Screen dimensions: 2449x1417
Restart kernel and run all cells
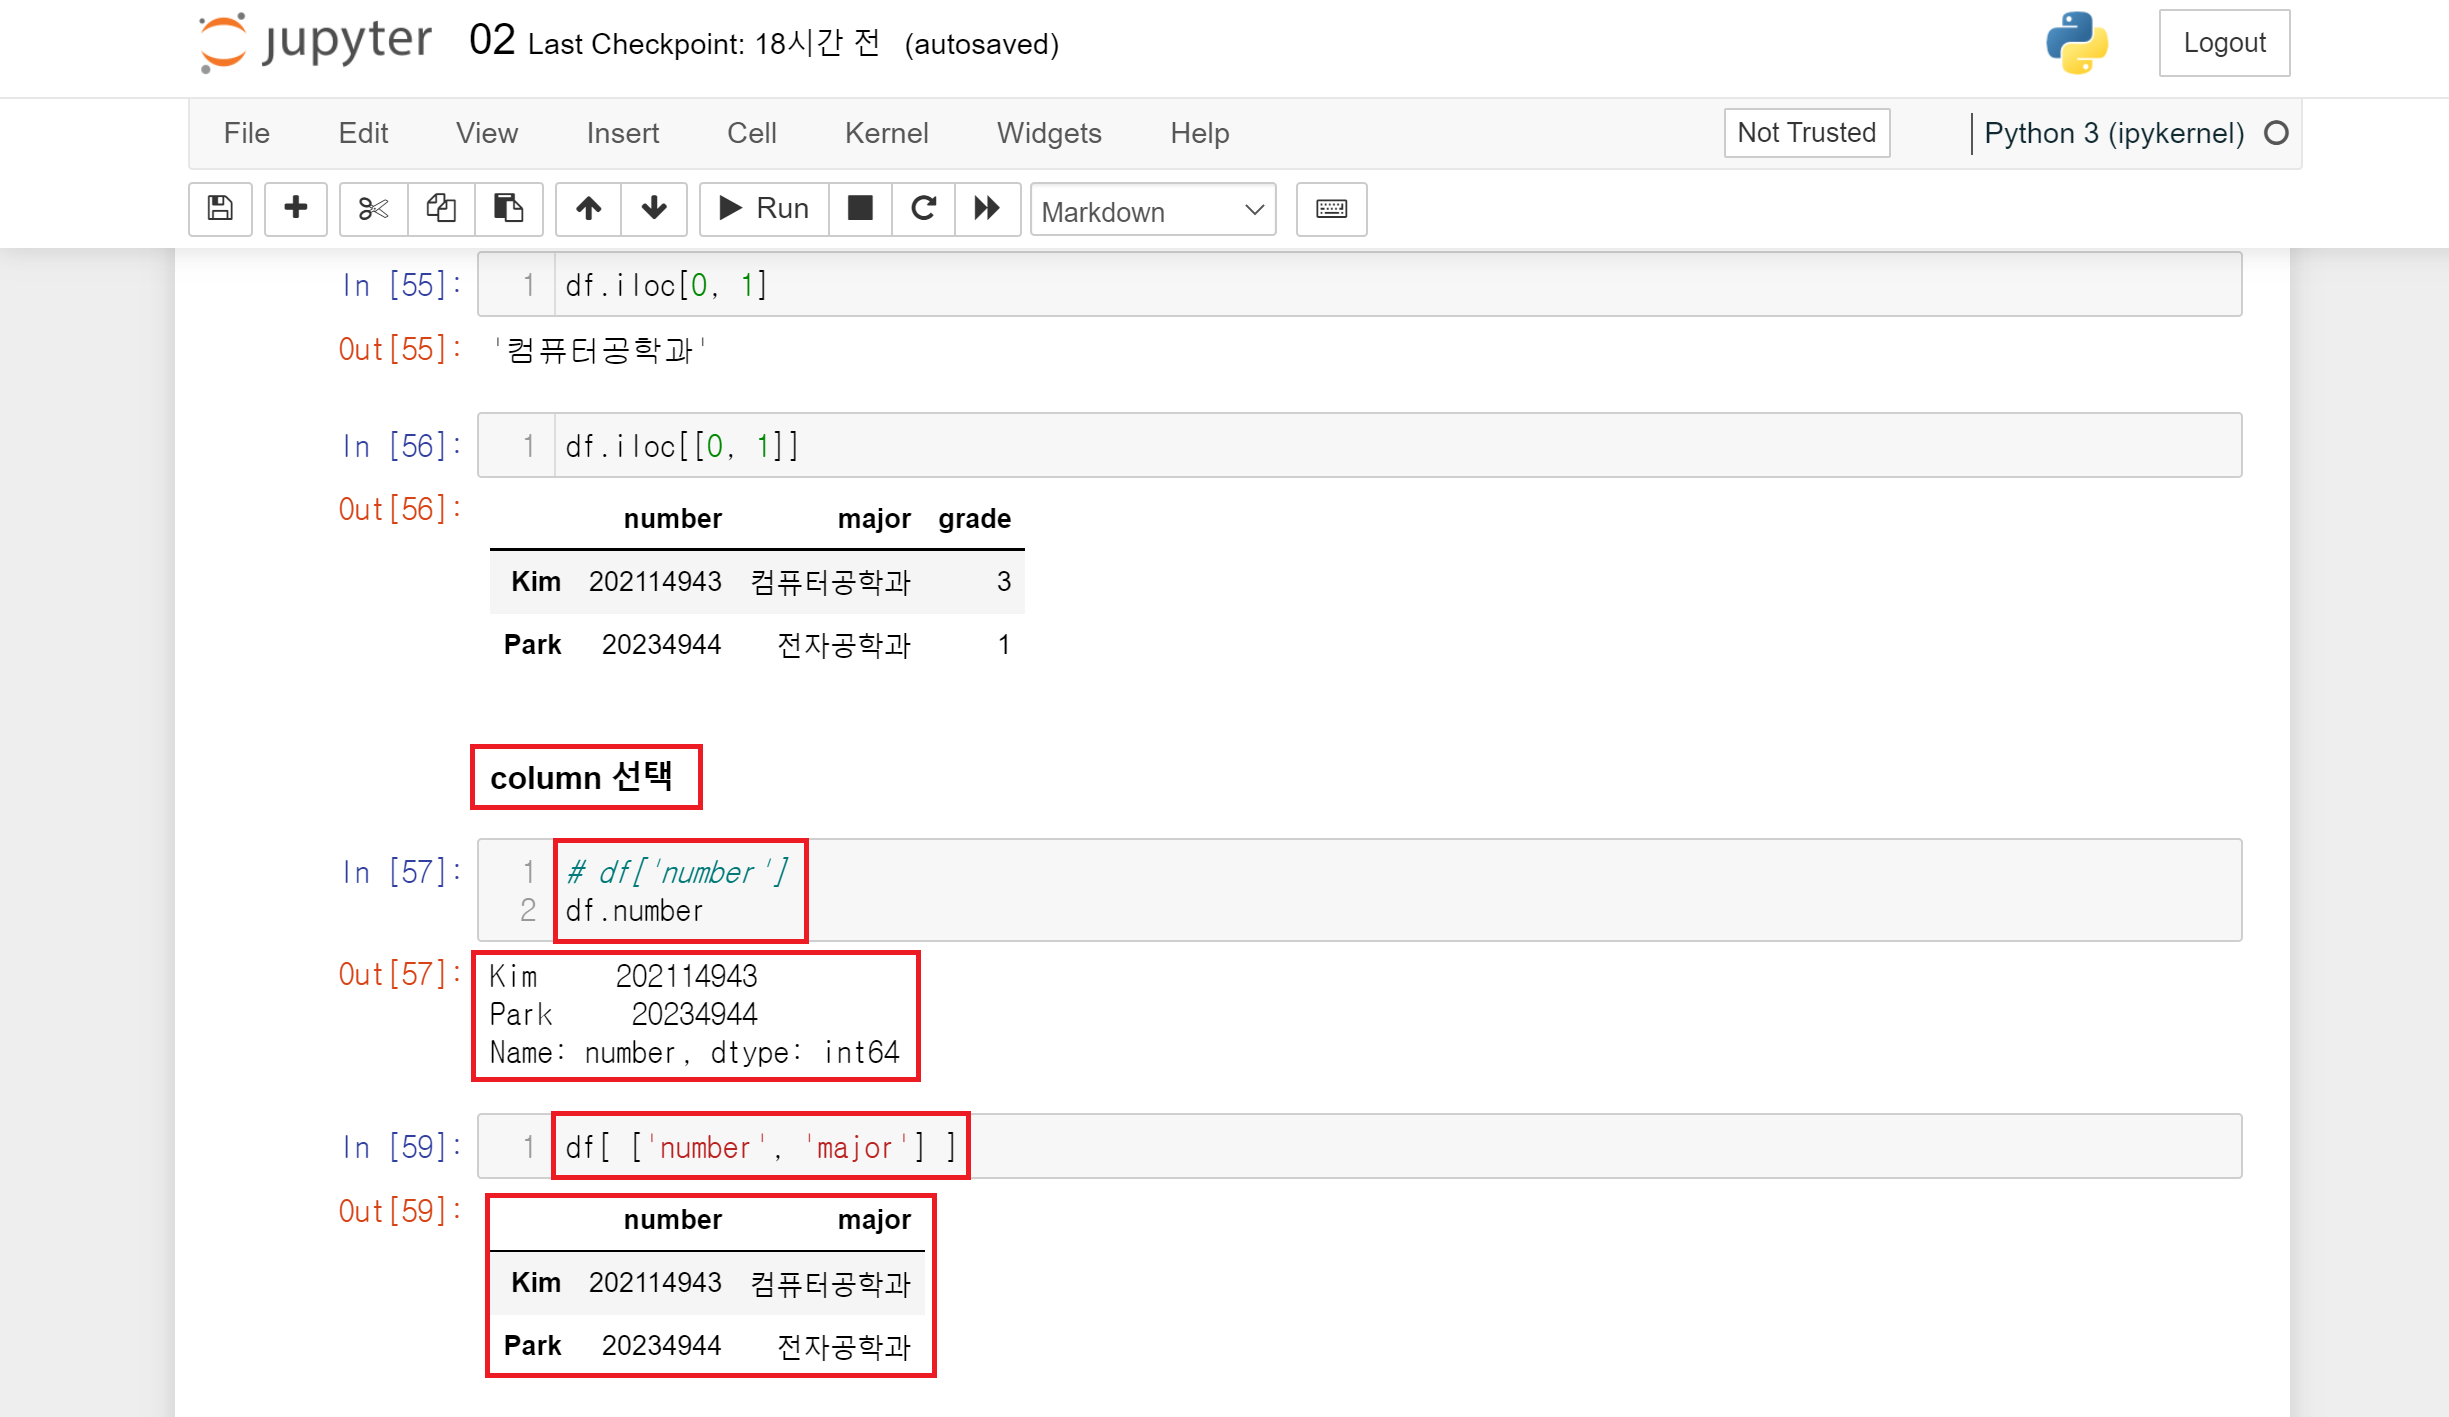coord(987,208)
